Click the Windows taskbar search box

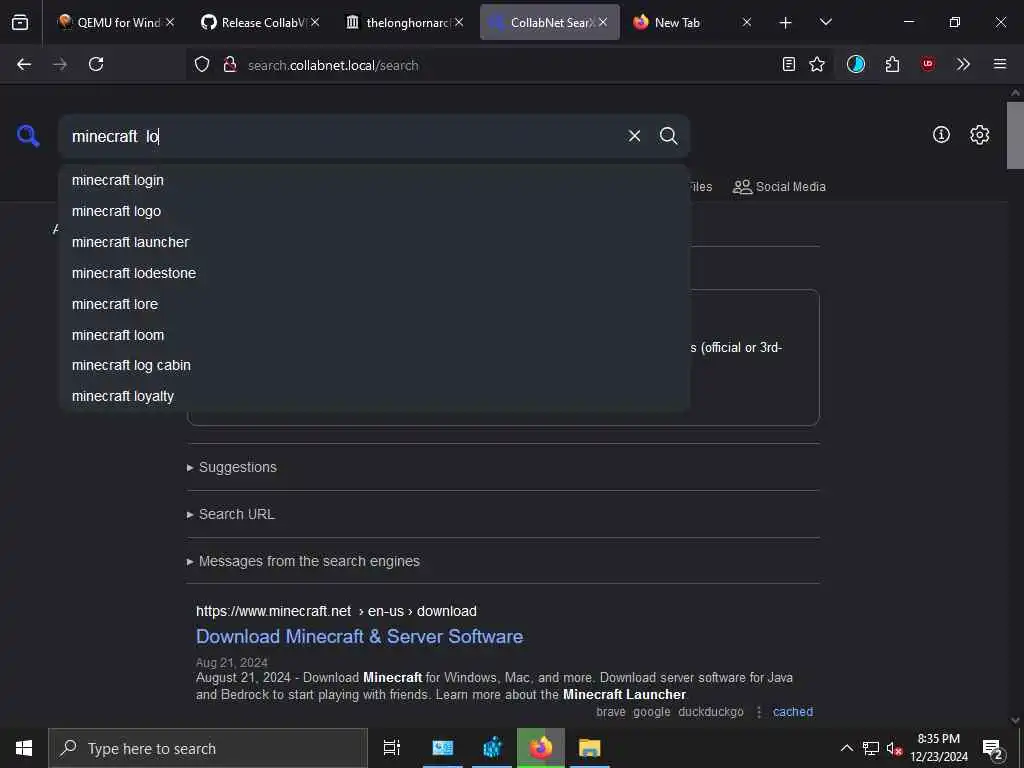pyautogui.click(x=208, y=748)
